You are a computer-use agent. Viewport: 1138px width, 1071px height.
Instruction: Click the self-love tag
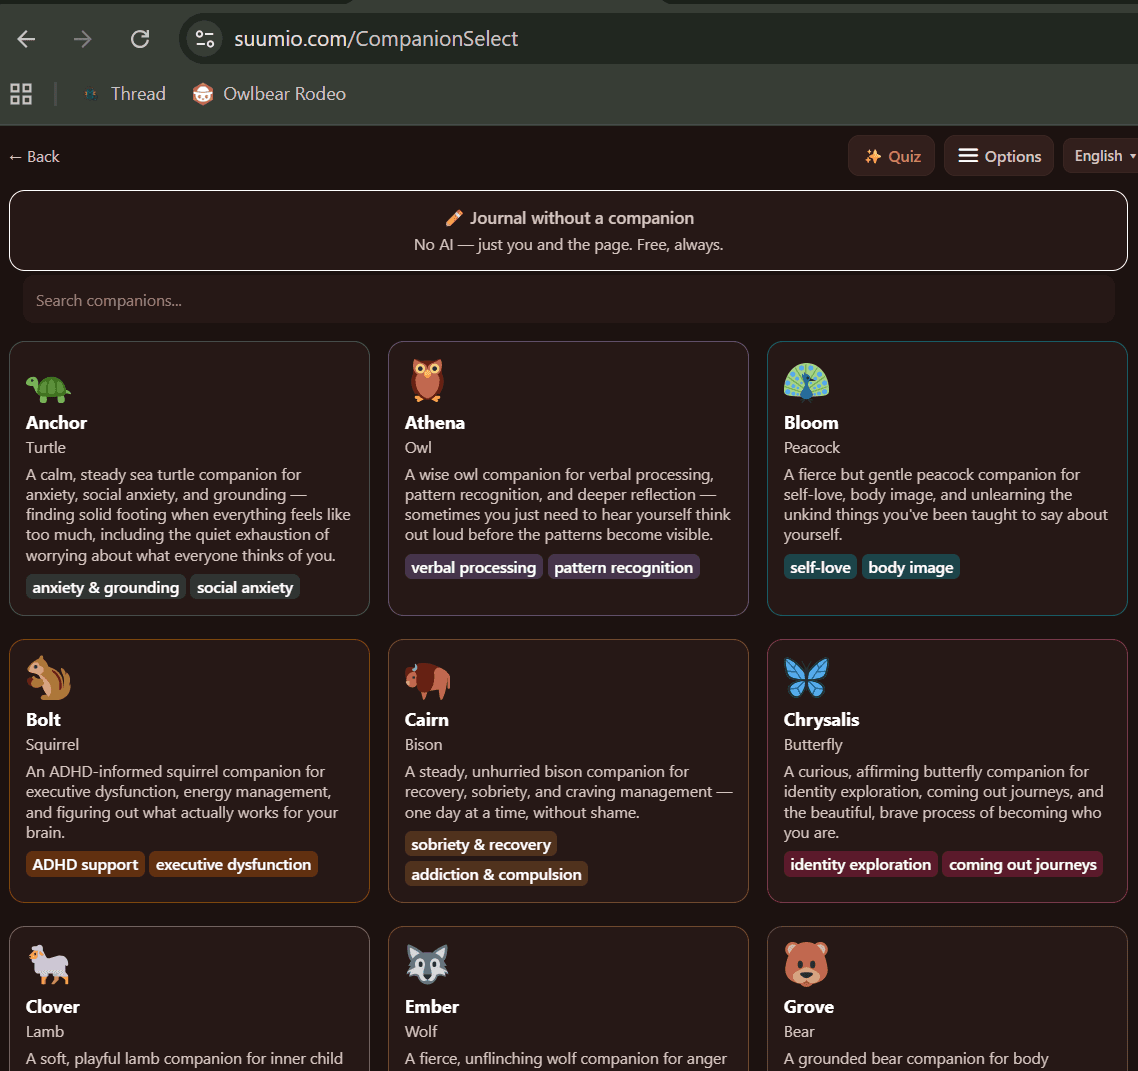pos(820,567)
